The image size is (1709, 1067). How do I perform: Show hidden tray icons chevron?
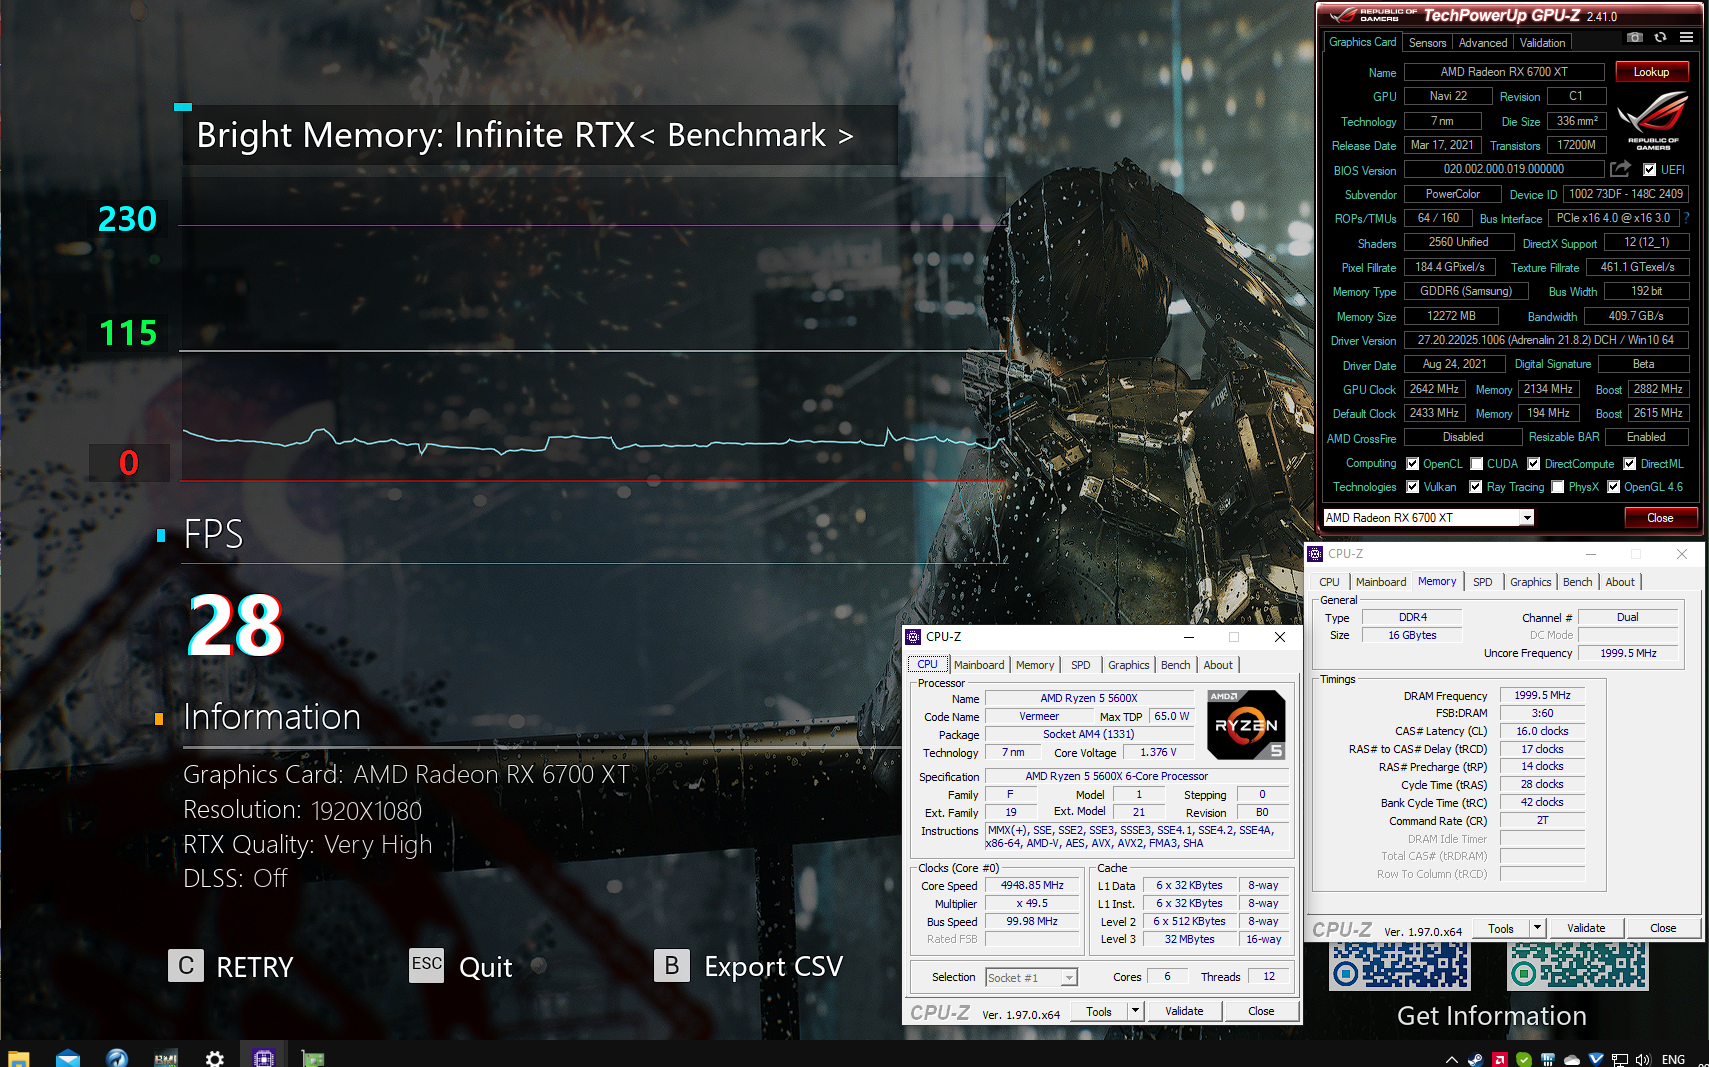coord(1452,1059)
